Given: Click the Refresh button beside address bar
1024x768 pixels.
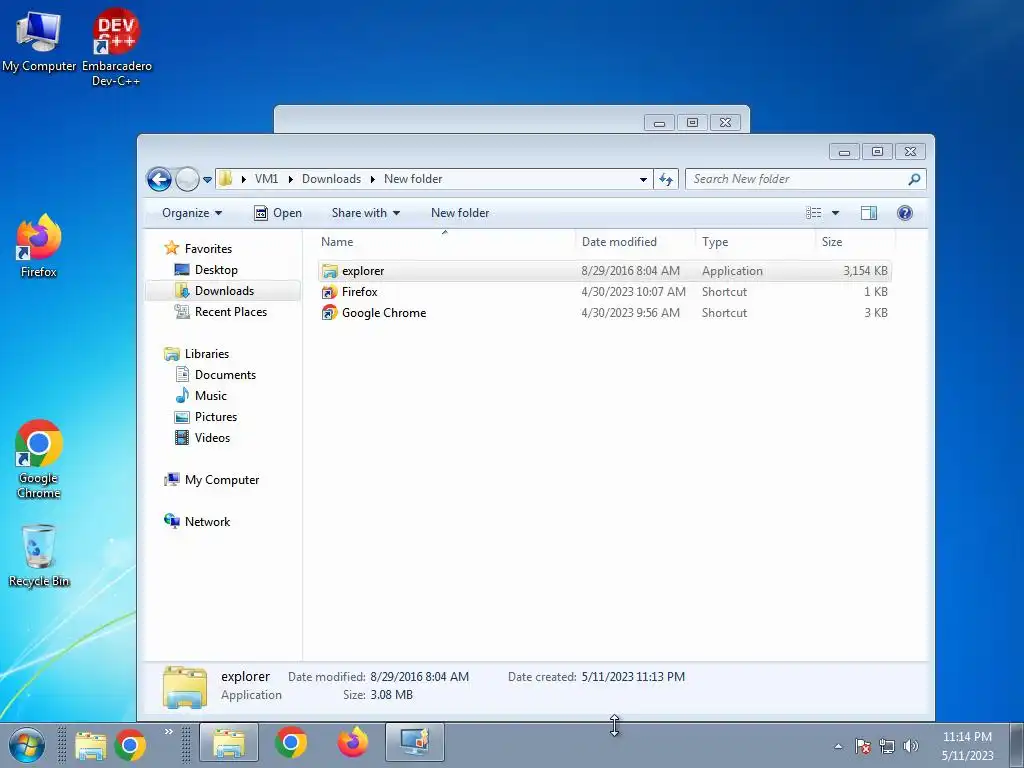Looking at the screenshot, I should click(666, 179).
